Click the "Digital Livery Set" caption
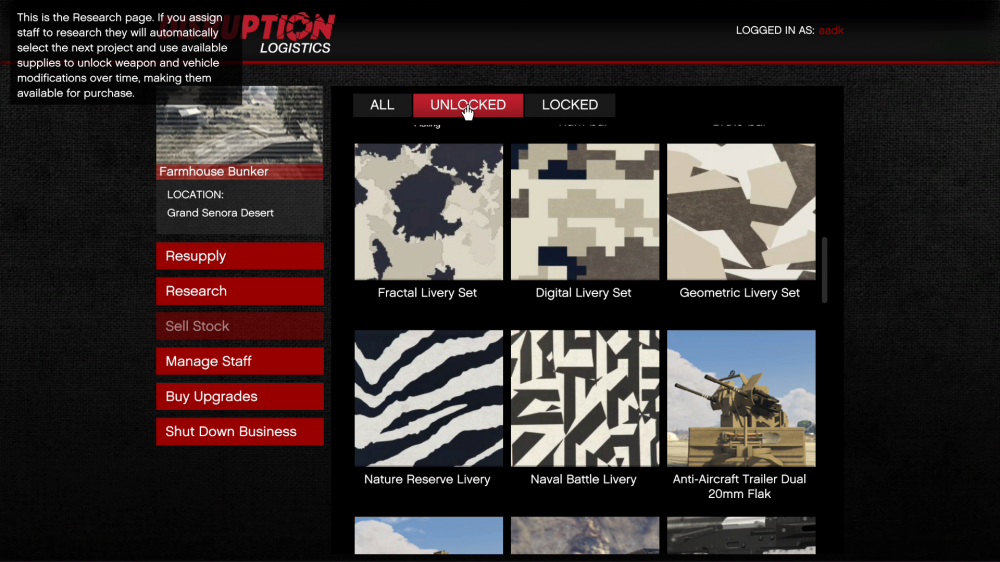1000x562 pixels. 584,293
